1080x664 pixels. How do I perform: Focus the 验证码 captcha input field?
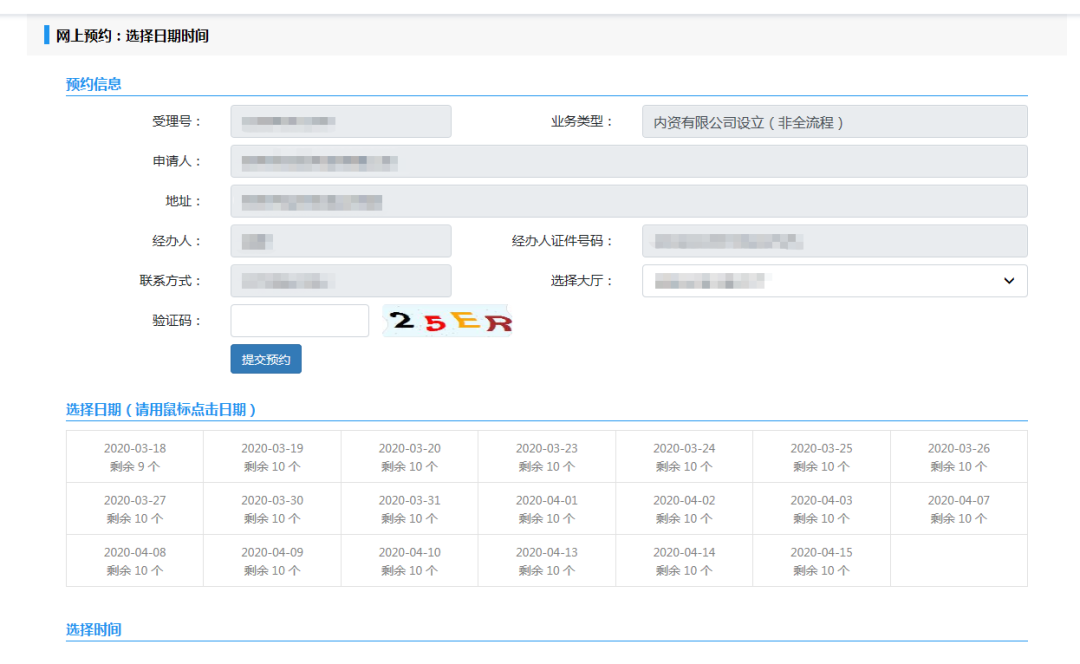pyautogui.click(x=300, y=320)
